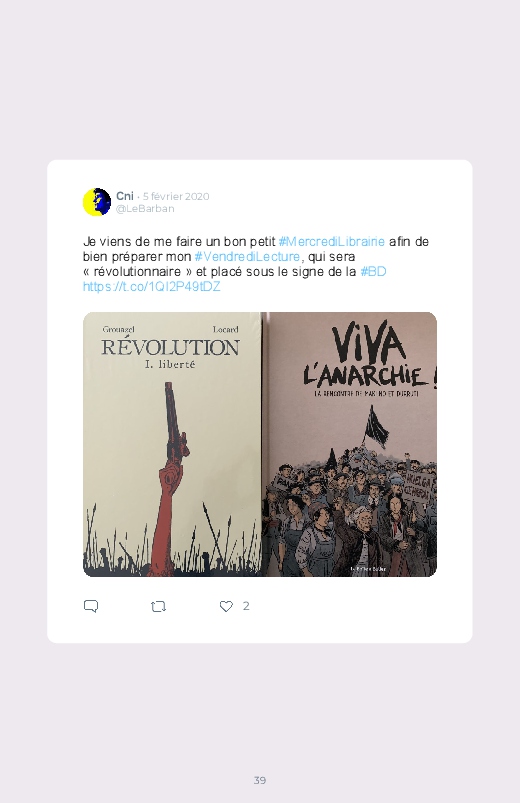Click the like count number 2
Screen dimensions: 520x803
point(246,606)
